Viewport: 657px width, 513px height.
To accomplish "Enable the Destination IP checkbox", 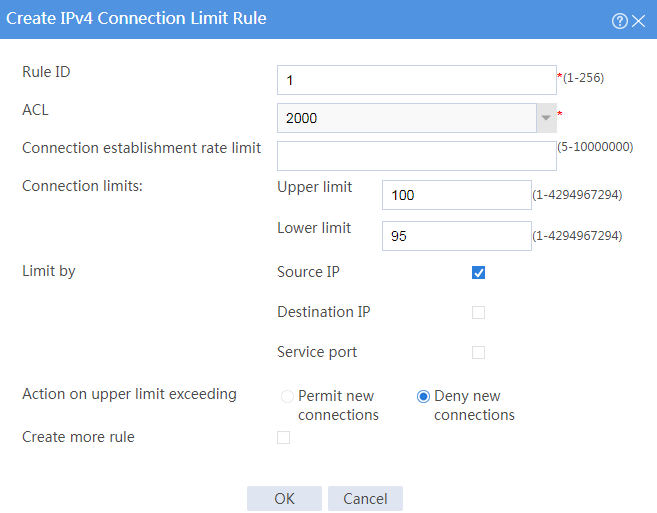I will pyautogui.click(x=478, y=312).
